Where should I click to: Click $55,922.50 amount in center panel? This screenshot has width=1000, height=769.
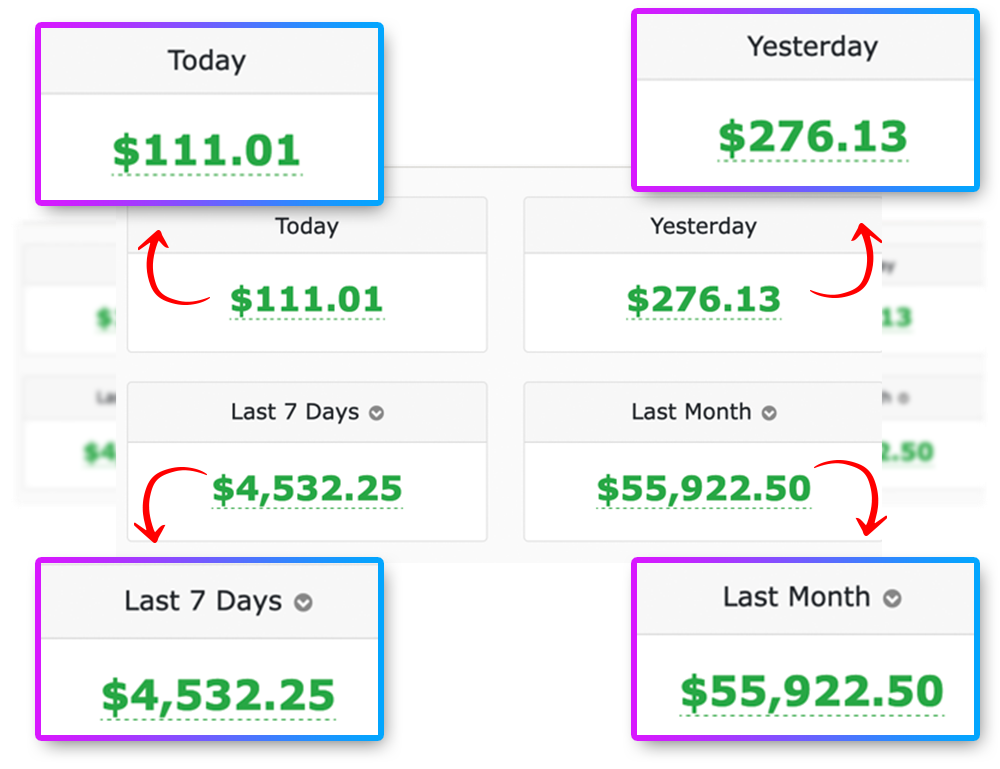(703, 489)
